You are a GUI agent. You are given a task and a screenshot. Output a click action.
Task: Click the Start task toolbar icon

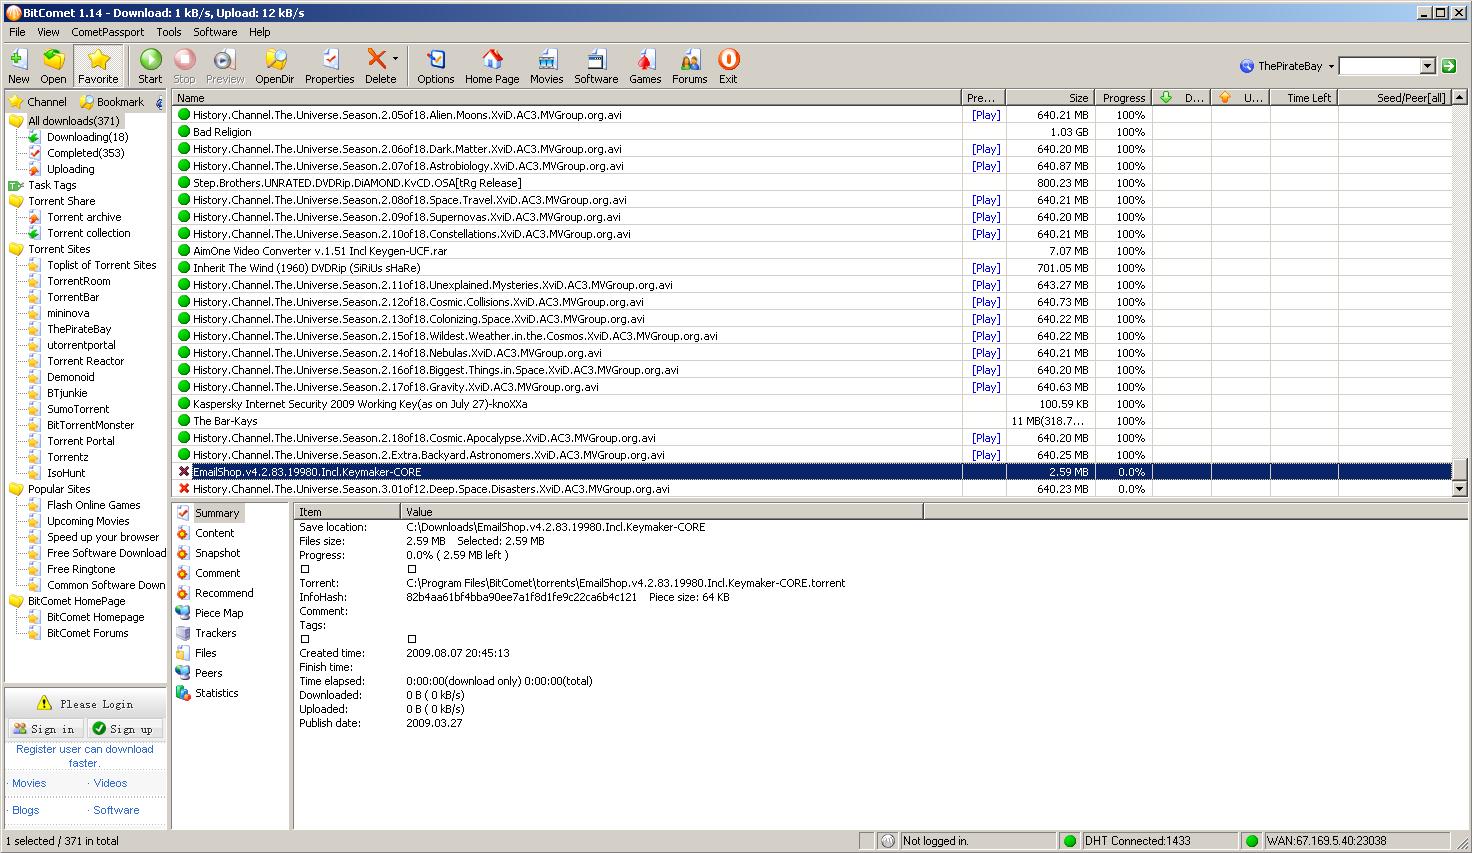pos(150,66)
